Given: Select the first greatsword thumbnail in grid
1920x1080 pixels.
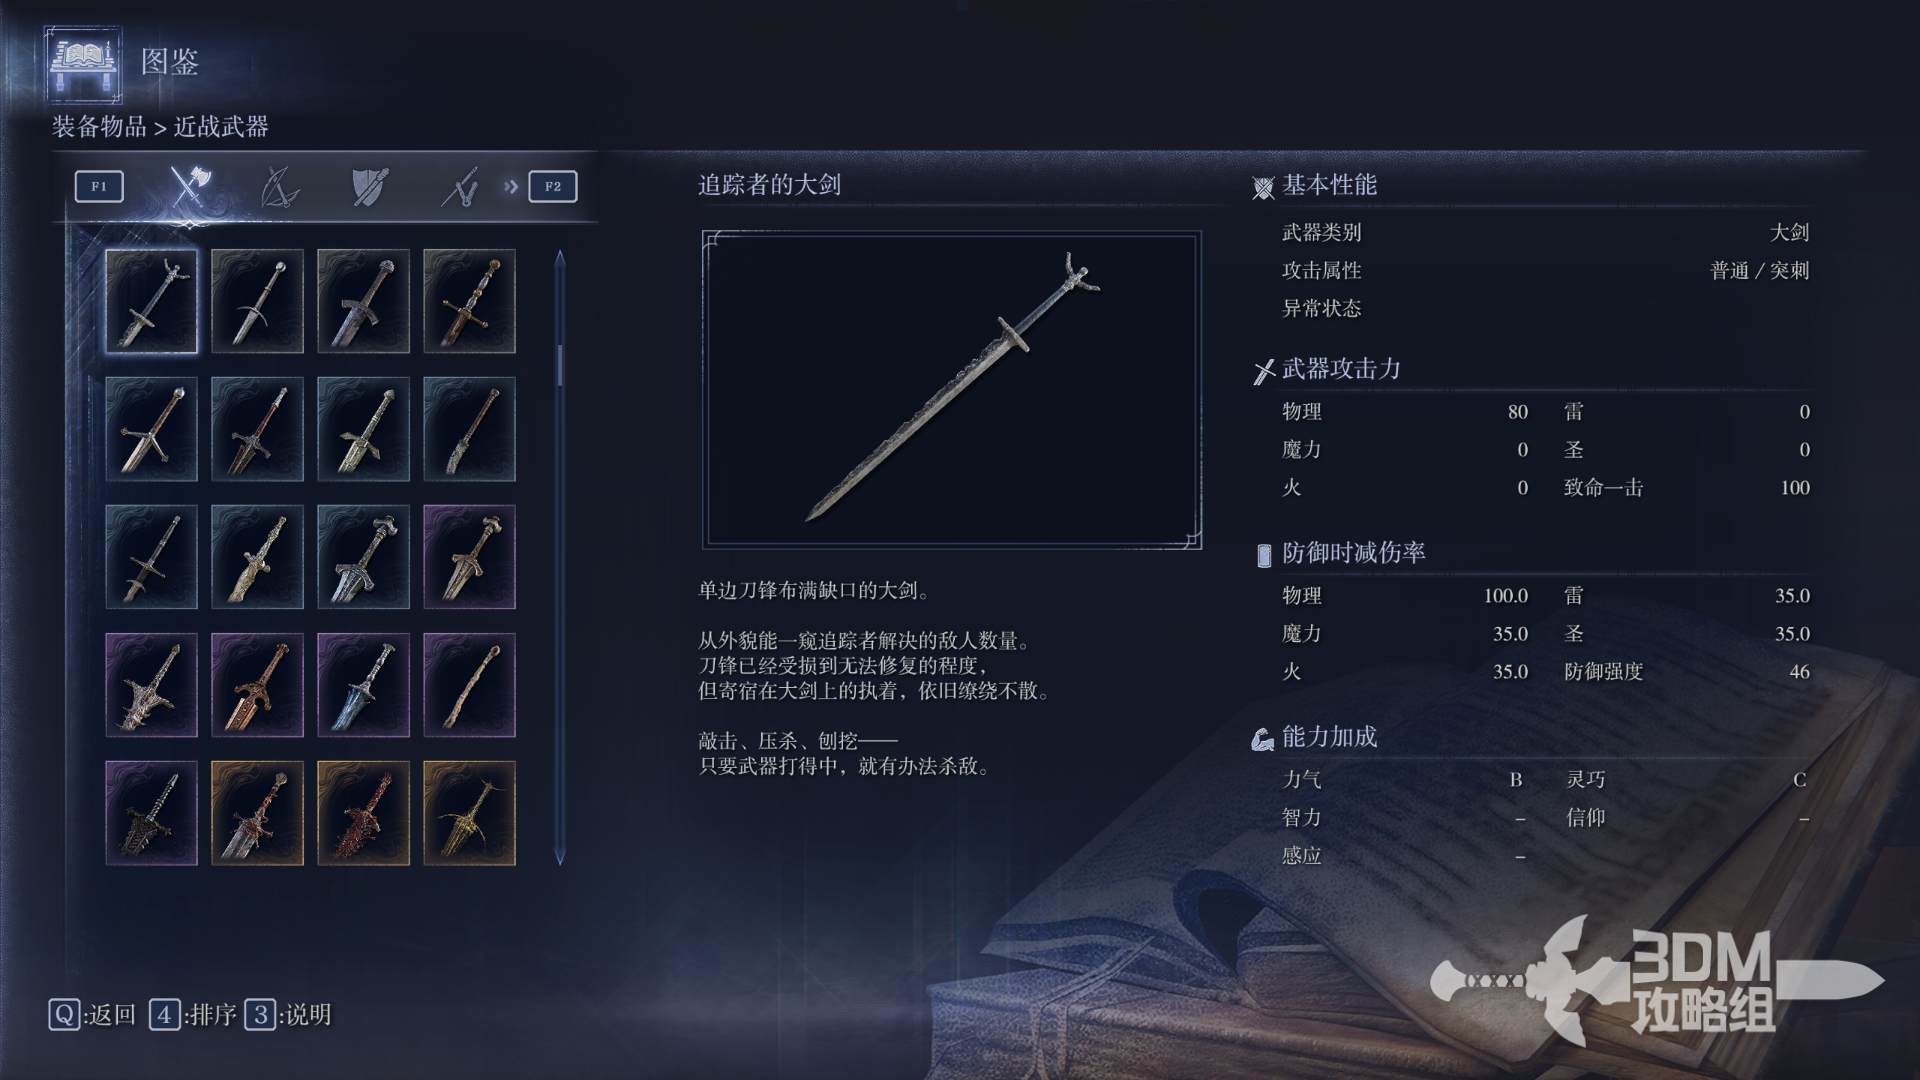Looking at the screenshot, I should click(151, 301).
